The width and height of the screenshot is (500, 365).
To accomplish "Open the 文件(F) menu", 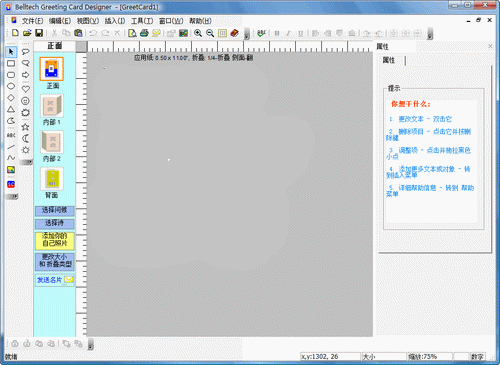I will click(x=33, y=21).
